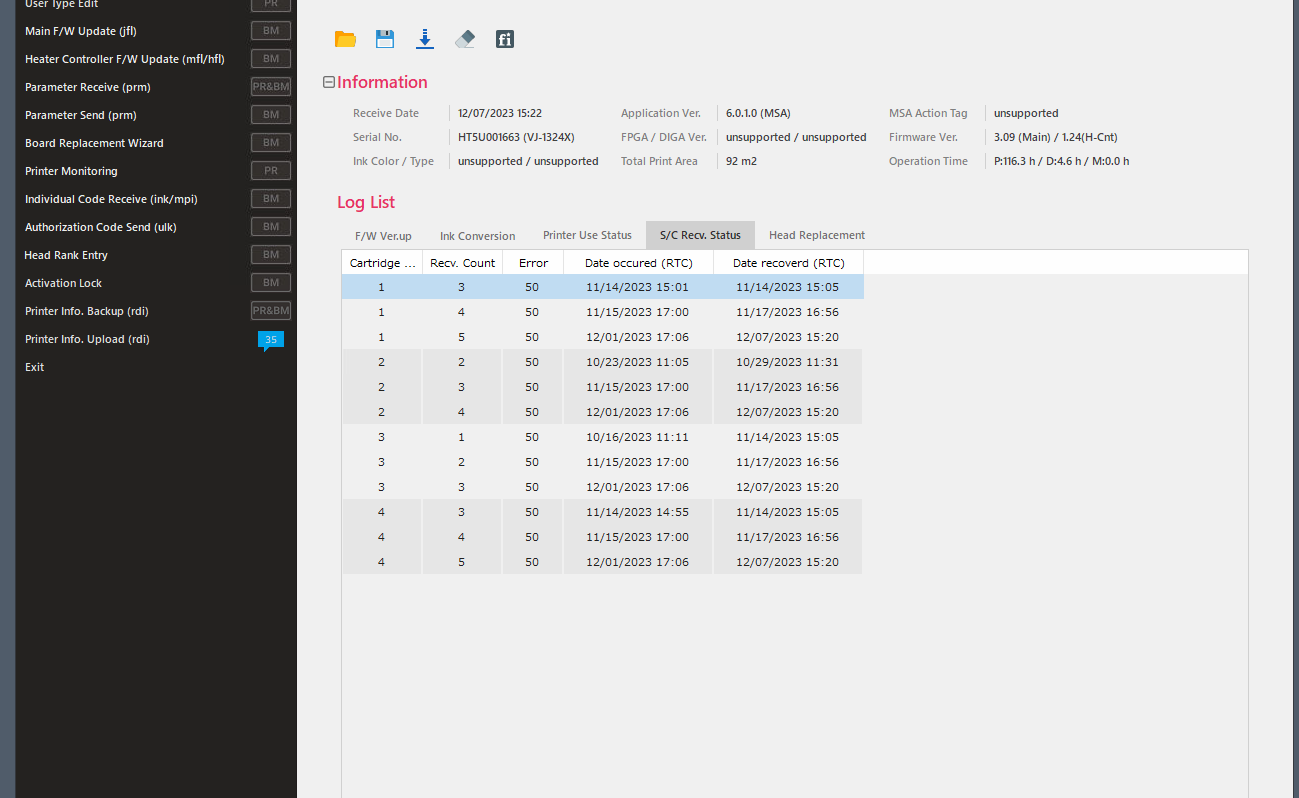1299x798 pixels.
Task: Select the row for cartridge 1, recv. count 5
Action: [602, 337]
